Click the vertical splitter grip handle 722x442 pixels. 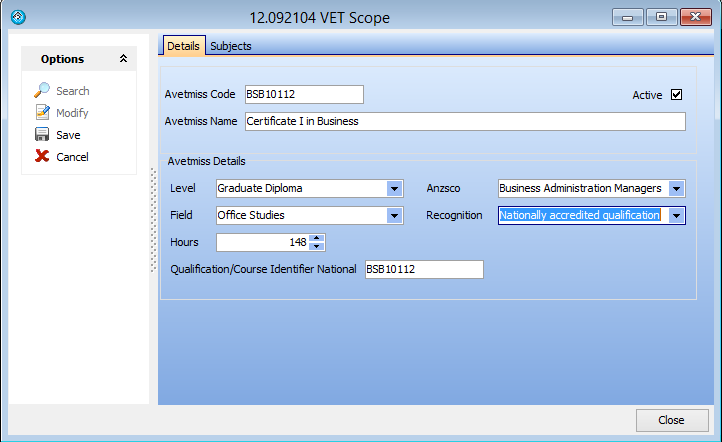(x=153, y=220)
